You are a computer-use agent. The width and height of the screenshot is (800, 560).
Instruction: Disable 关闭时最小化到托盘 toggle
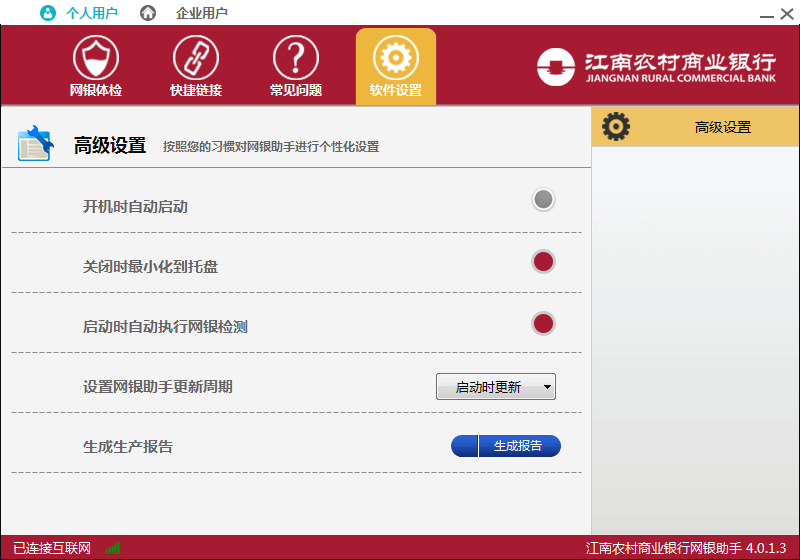pos(543,262)
